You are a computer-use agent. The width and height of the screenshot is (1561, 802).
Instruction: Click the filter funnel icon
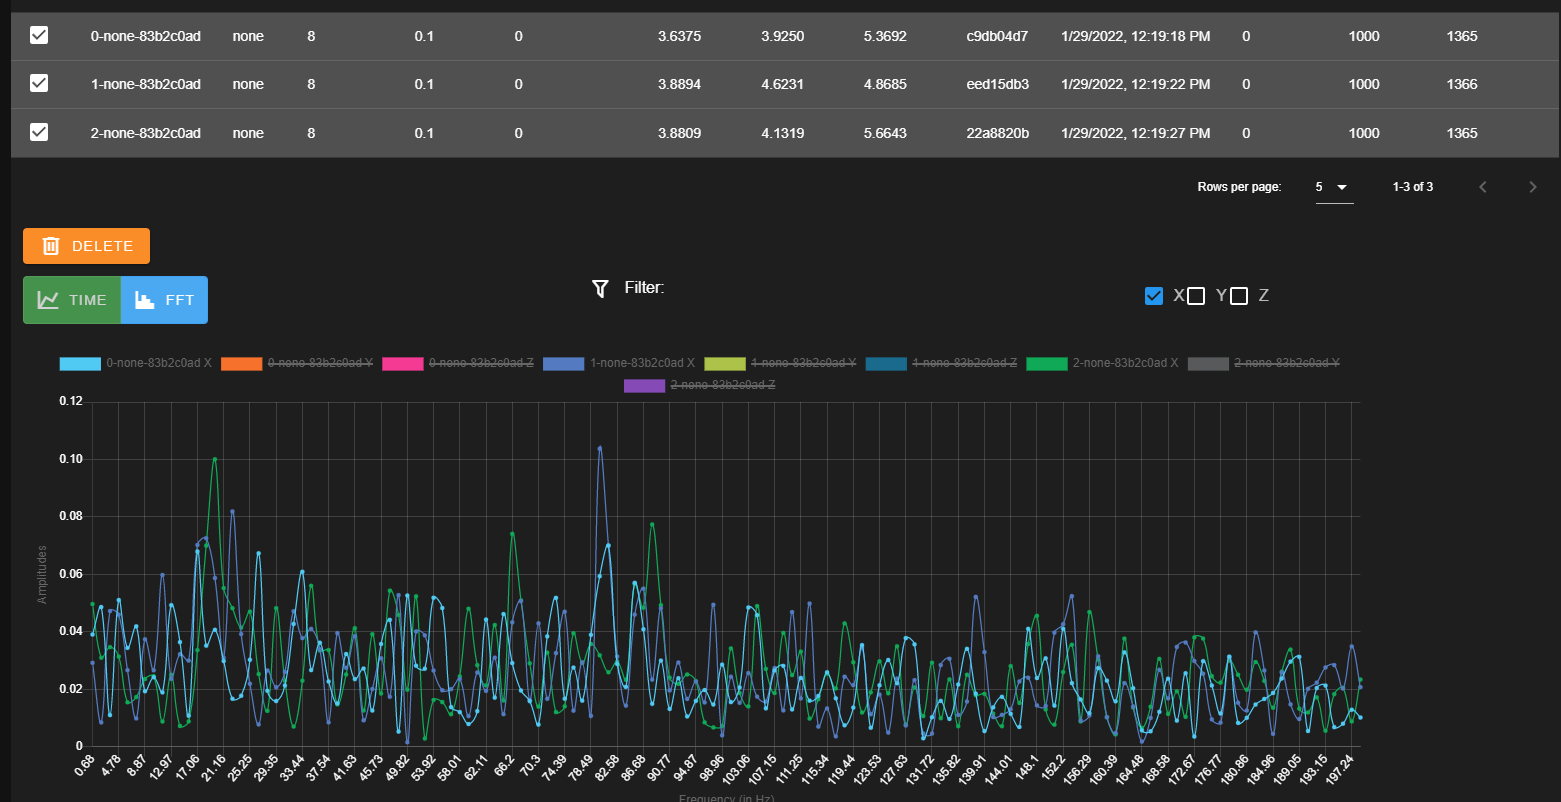600,289
